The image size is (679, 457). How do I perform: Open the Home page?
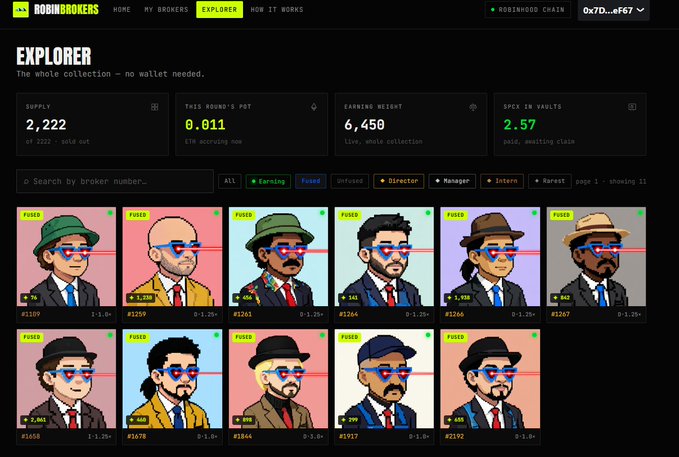click(122, 10)
